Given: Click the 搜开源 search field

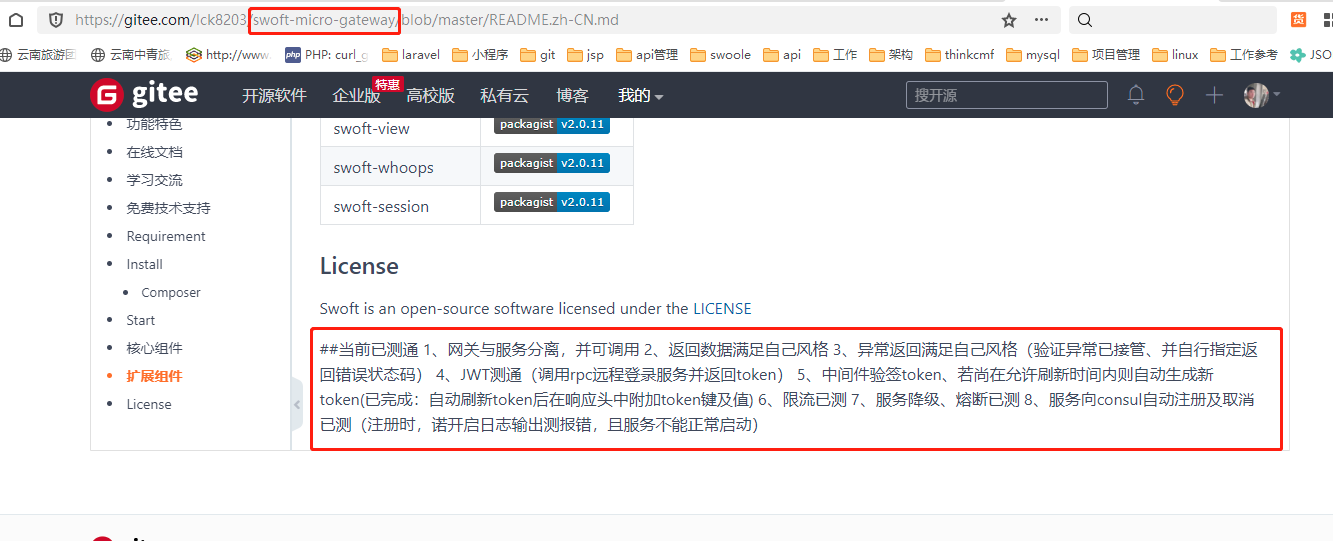Looking at the screenshot, I should 1007,95.
